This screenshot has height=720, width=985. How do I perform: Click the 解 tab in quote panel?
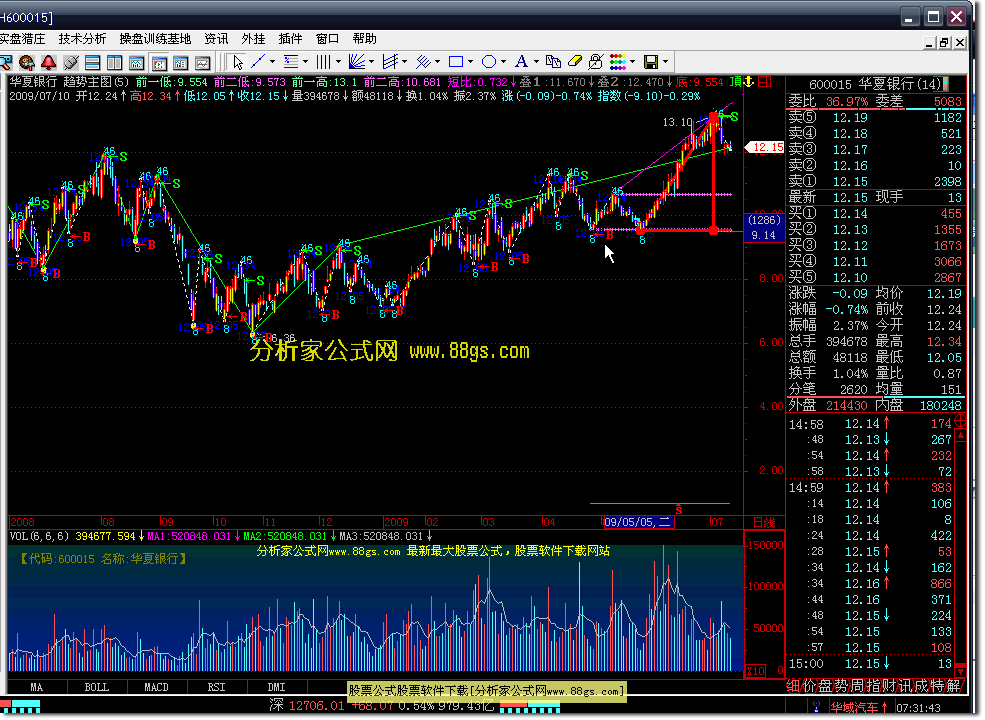pyautogui.click(x=953, y=686)
